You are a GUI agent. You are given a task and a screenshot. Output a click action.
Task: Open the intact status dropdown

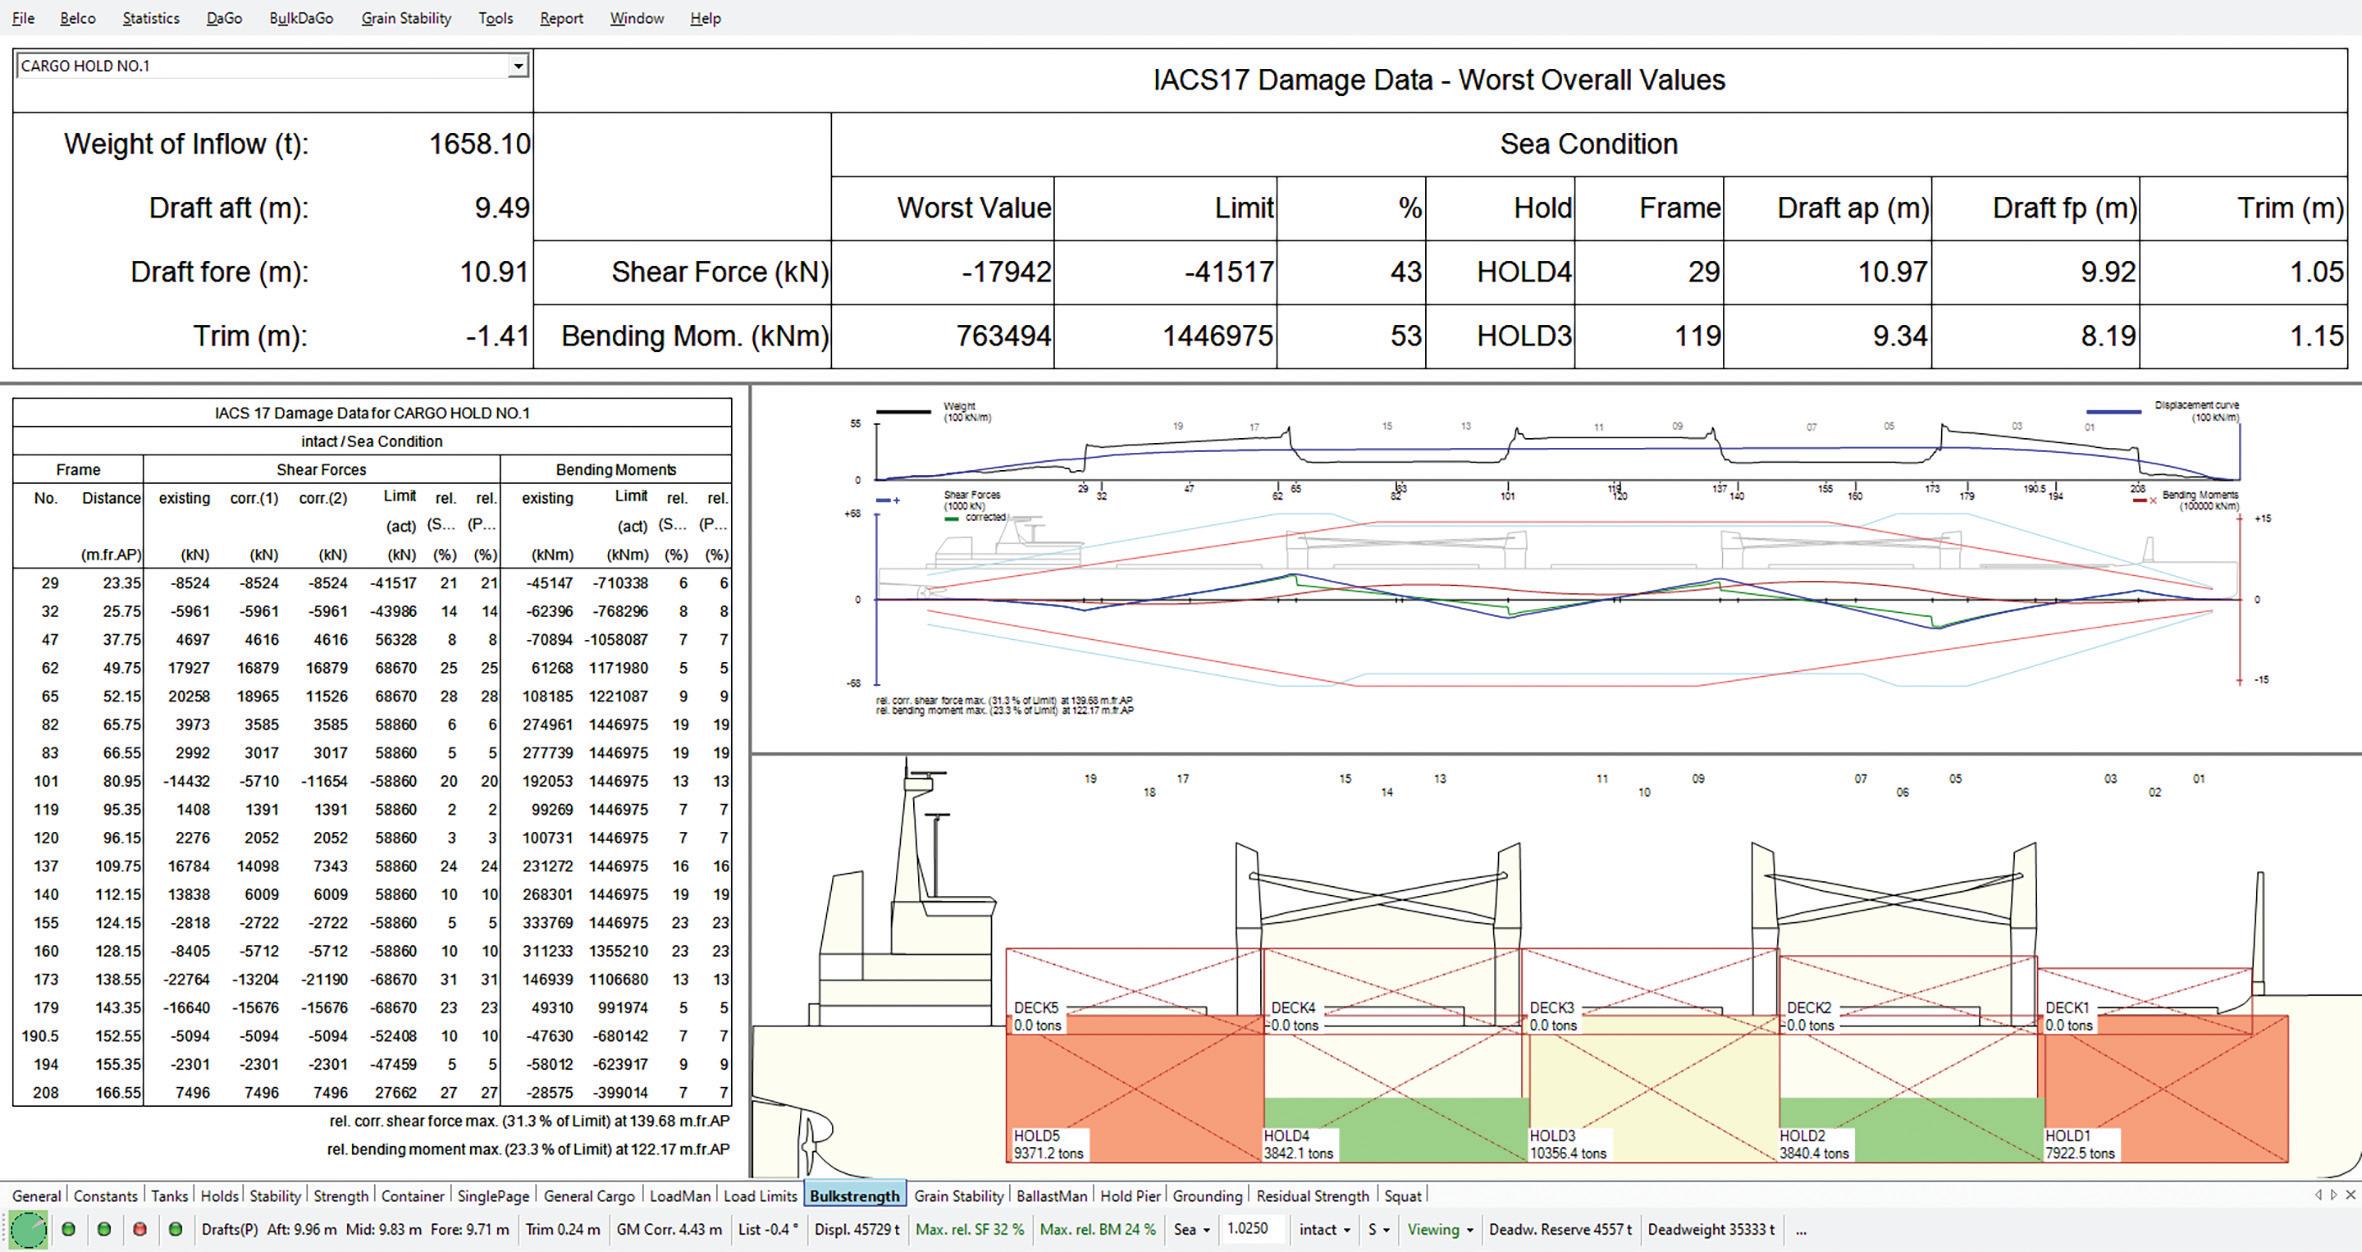pyautogui.click(x=1325, y=1230)
